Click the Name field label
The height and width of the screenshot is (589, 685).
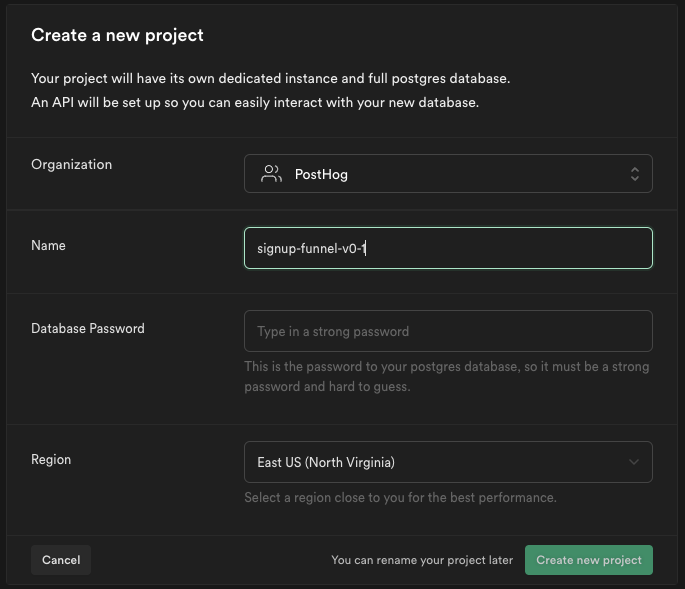pyautogui.click(x=48, y=245)
